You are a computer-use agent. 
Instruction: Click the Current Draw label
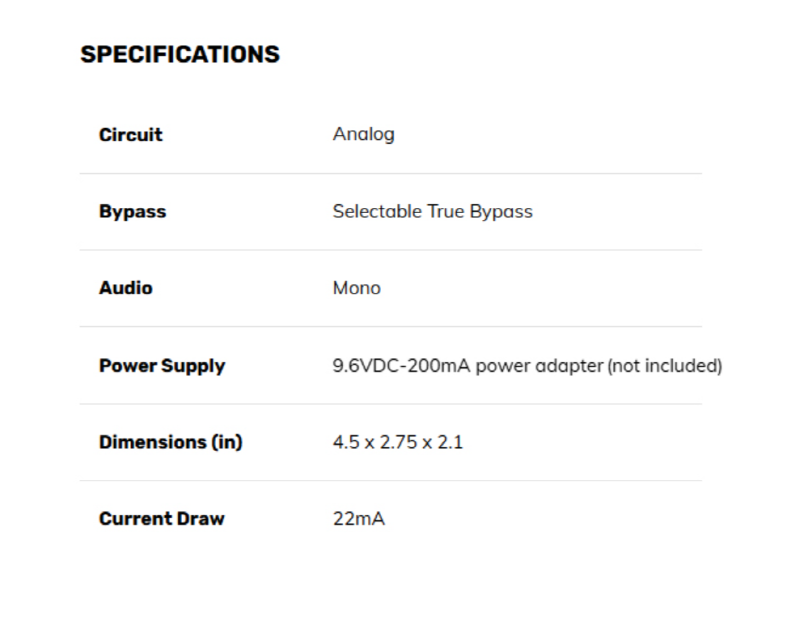(x=162, y=519)
